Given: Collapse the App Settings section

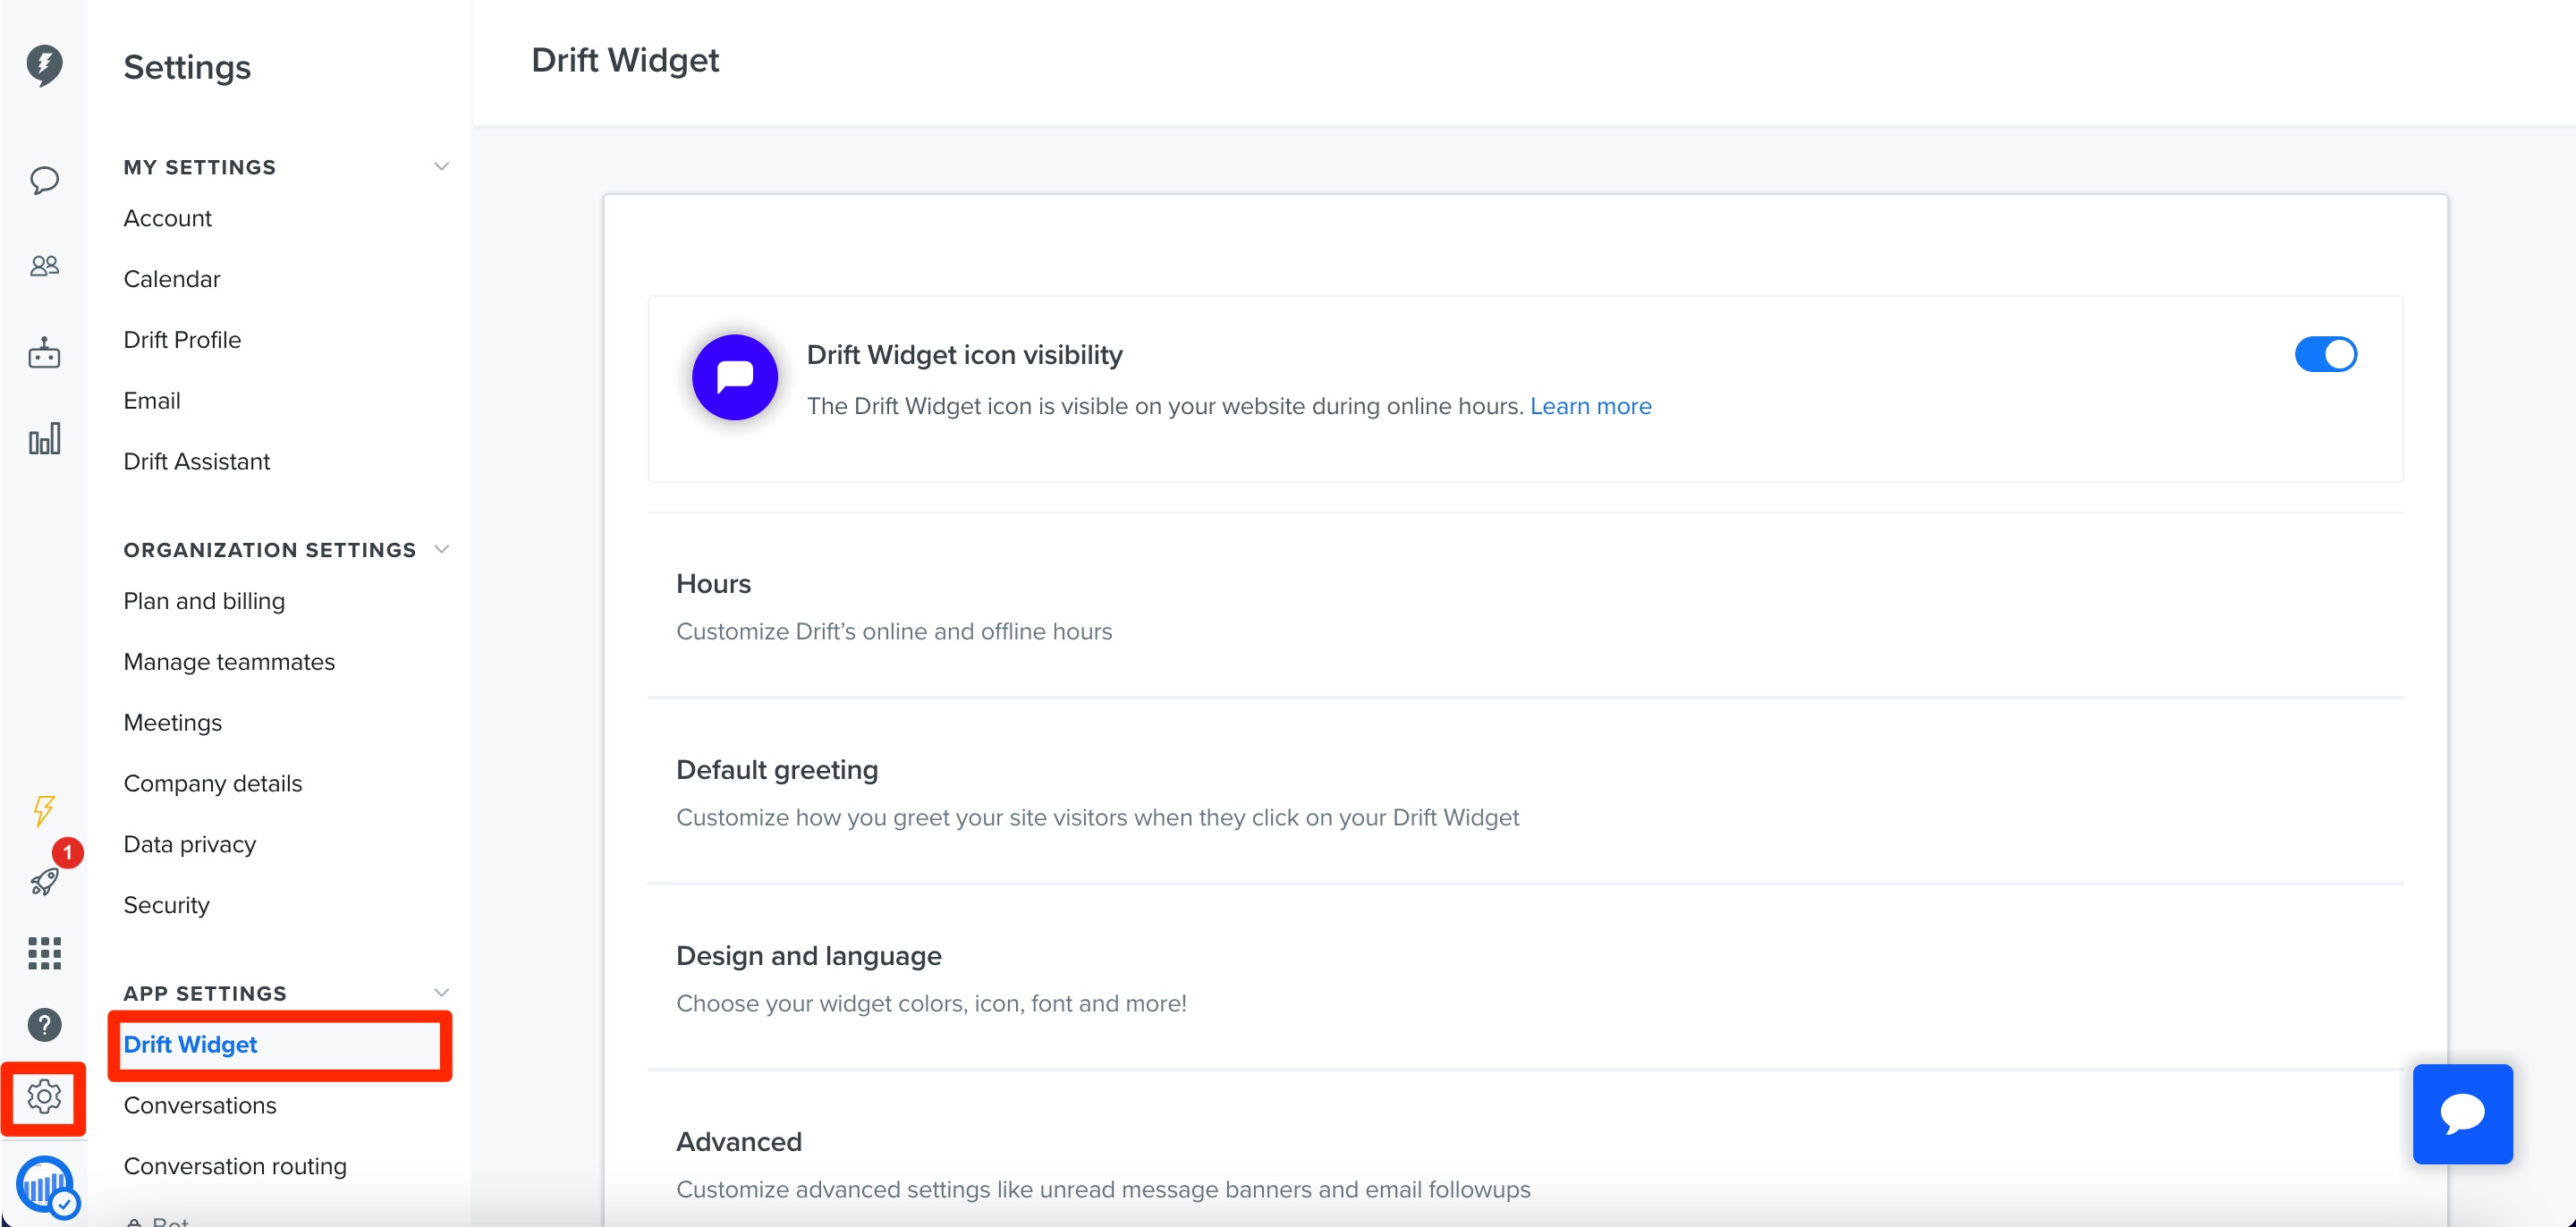Looking at the screenshot, I should coord(441,992).
